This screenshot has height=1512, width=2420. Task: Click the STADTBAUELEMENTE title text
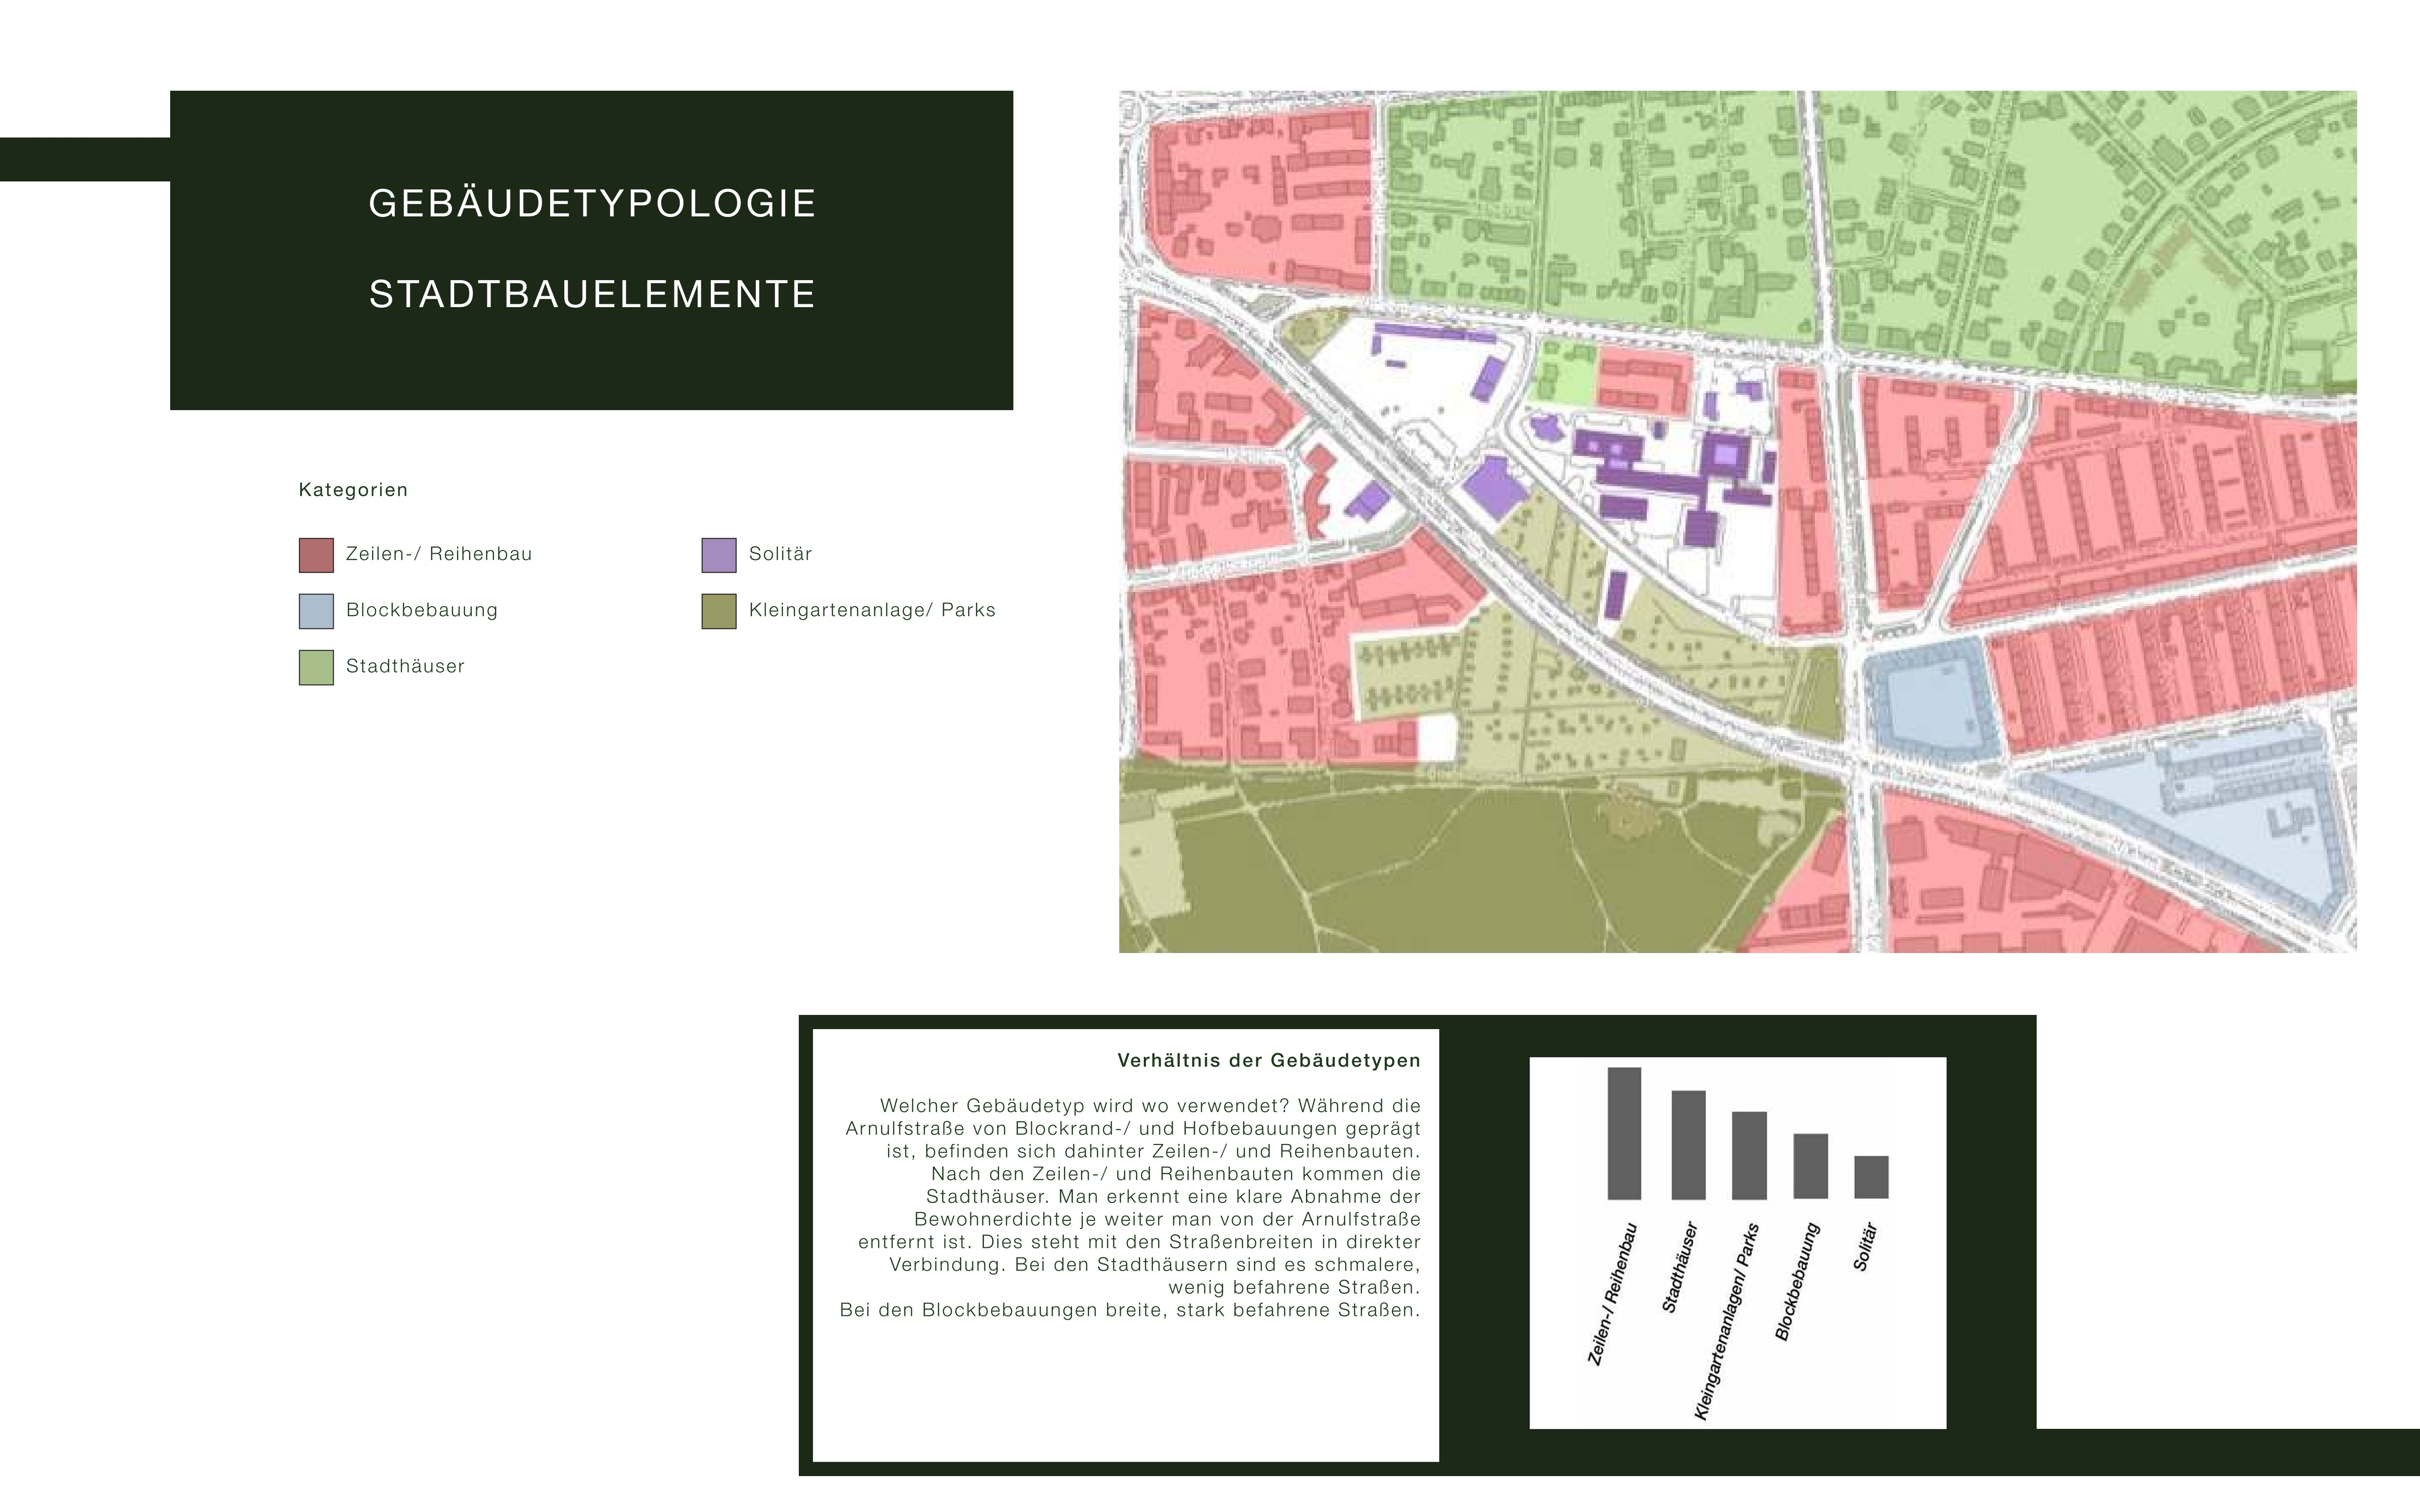[x=592, y=295]
